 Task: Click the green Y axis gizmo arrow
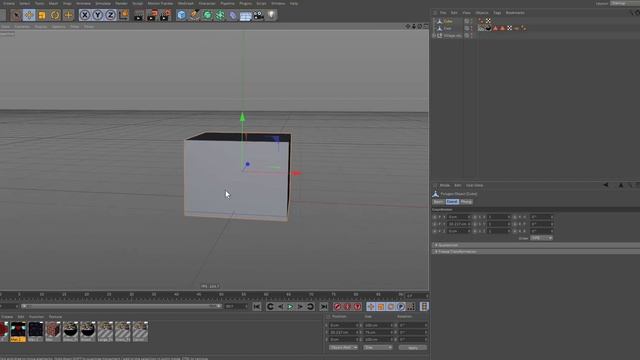[x=242, y=117]
